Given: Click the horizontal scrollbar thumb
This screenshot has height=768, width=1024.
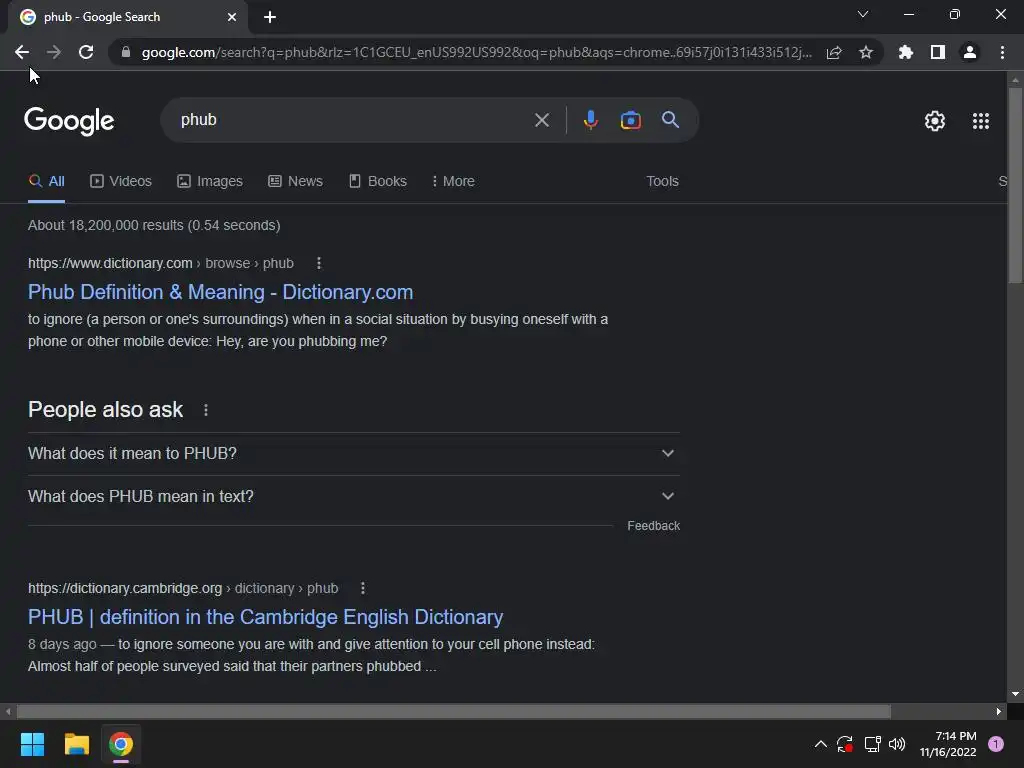Looking at the screenshot, I should [x=454, y=711].
